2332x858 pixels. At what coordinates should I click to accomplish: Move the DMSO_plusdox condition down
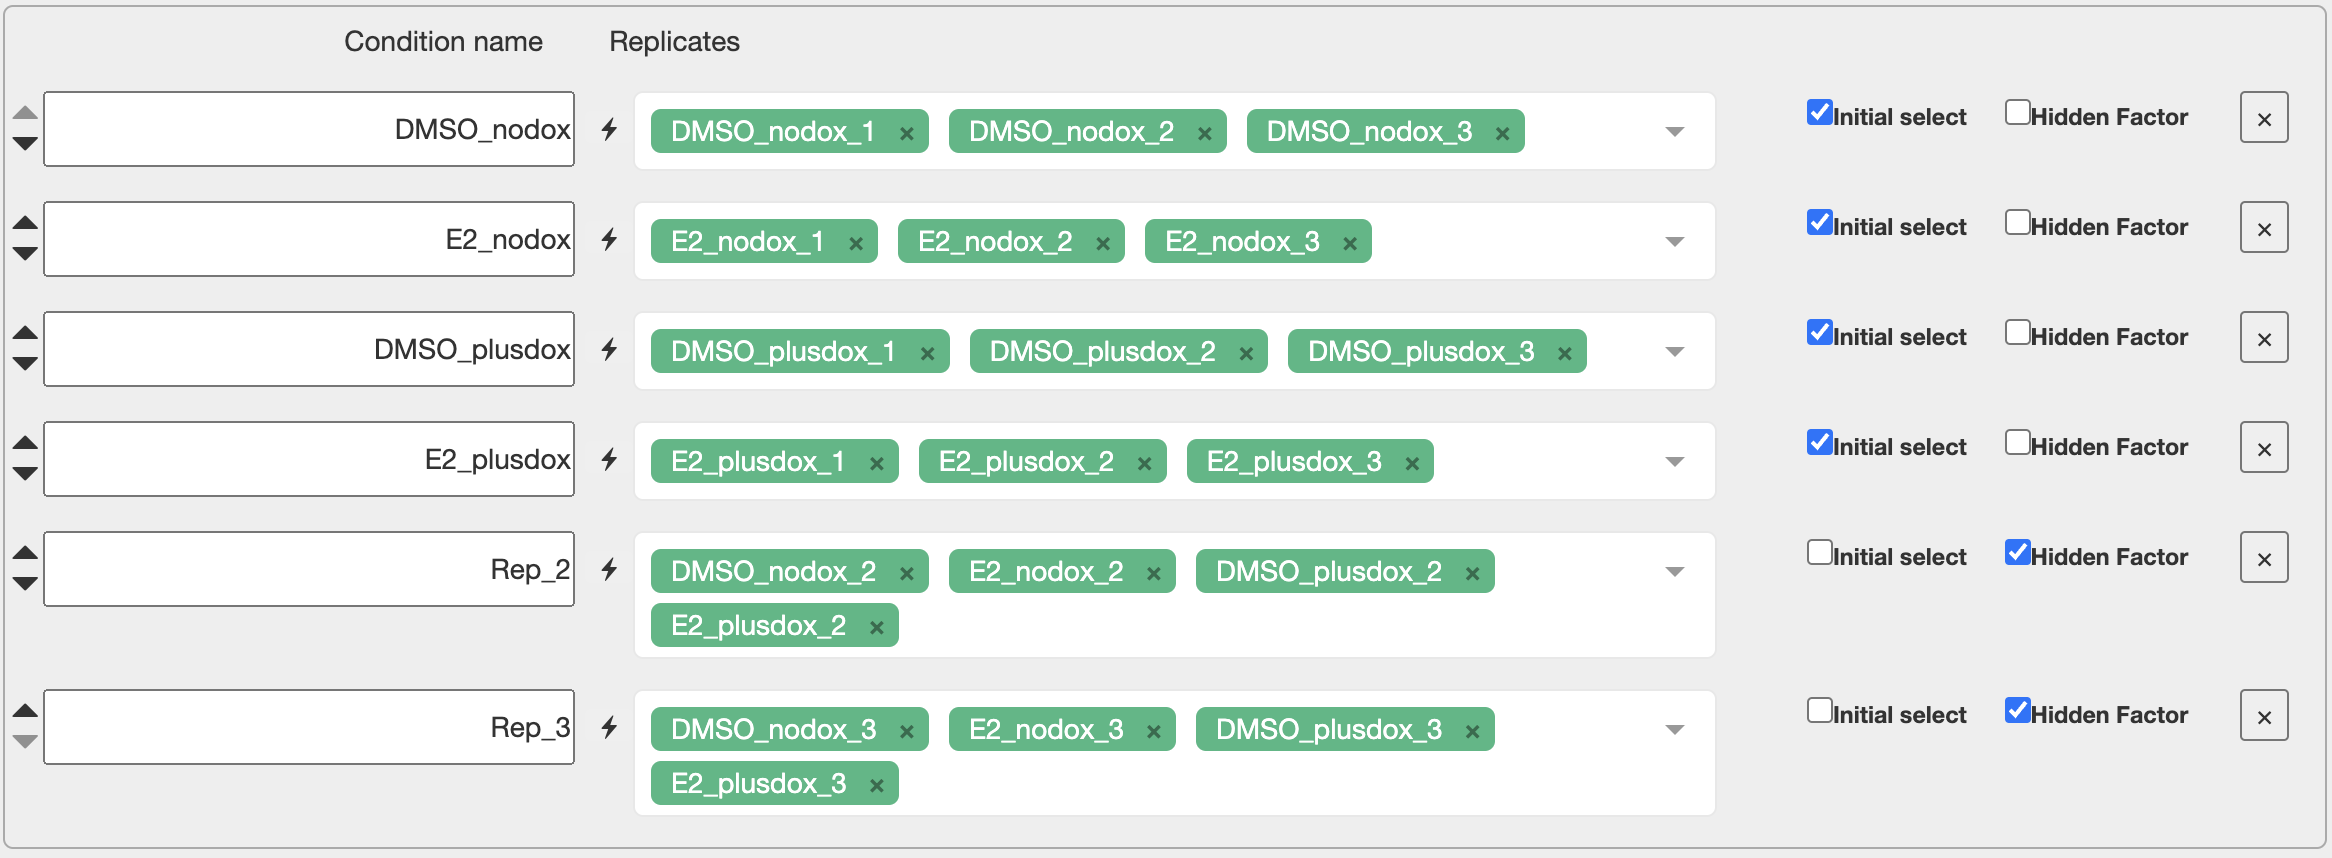pos(25,363)
